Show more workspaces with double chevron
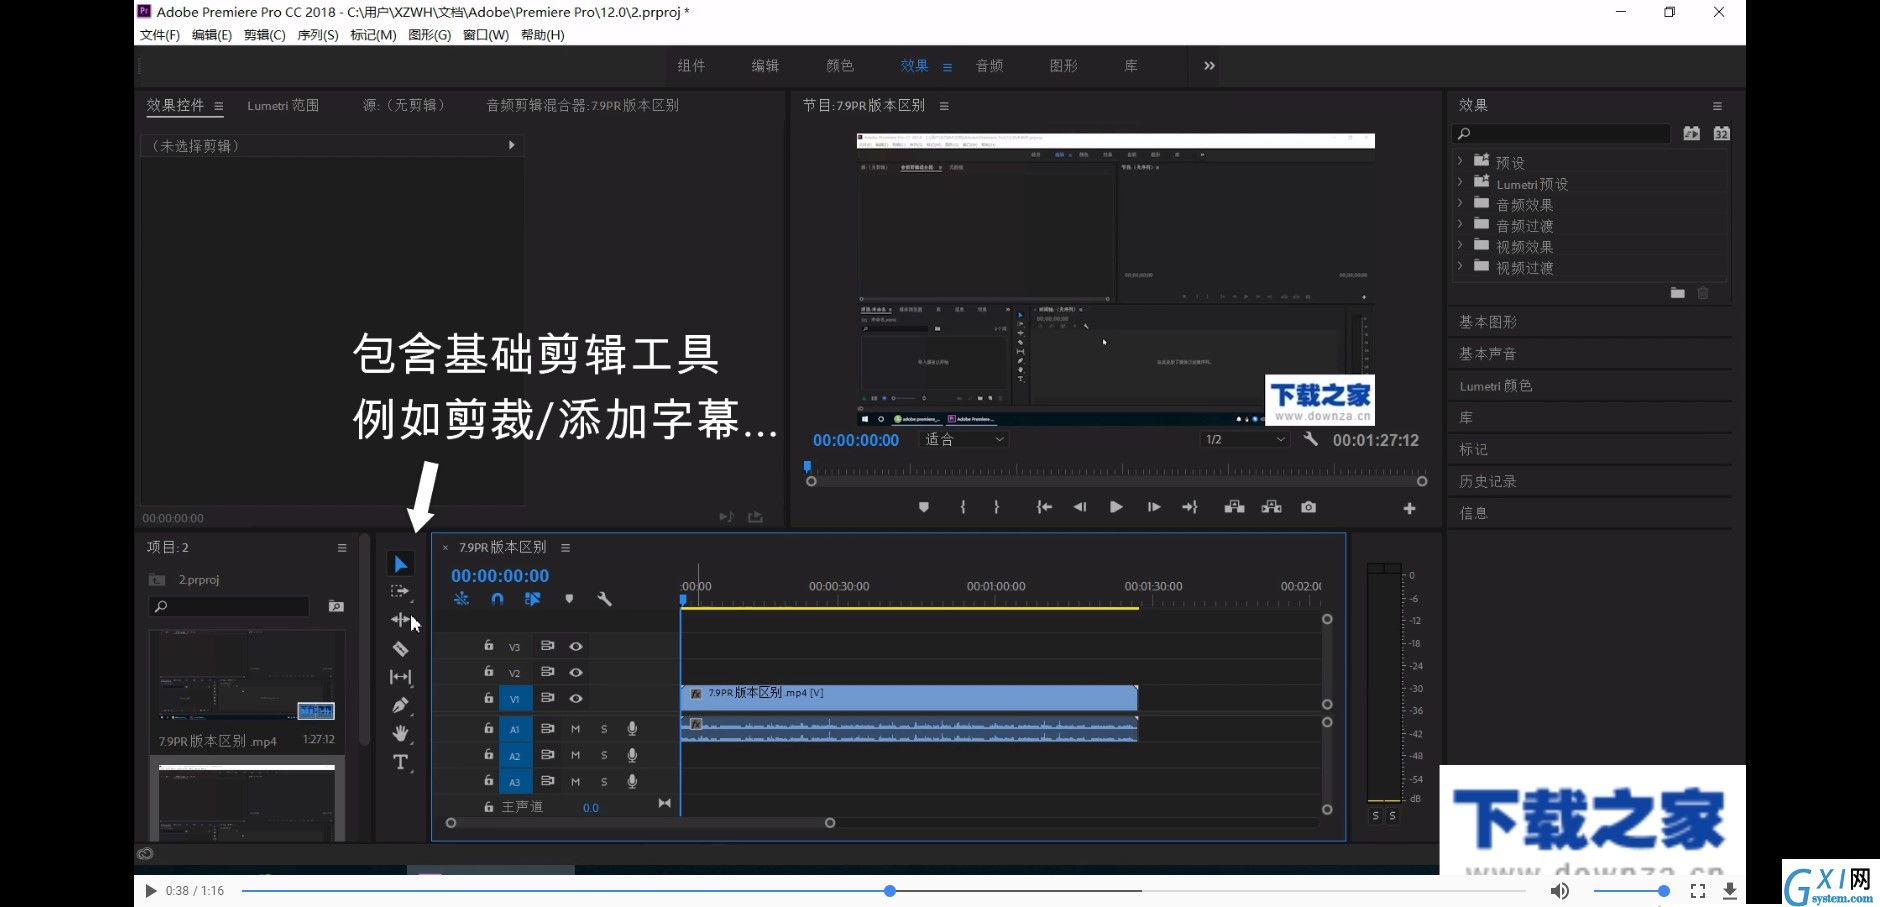The width and height of the screenshot is (1880, 907). click(x=1209, y=65)
